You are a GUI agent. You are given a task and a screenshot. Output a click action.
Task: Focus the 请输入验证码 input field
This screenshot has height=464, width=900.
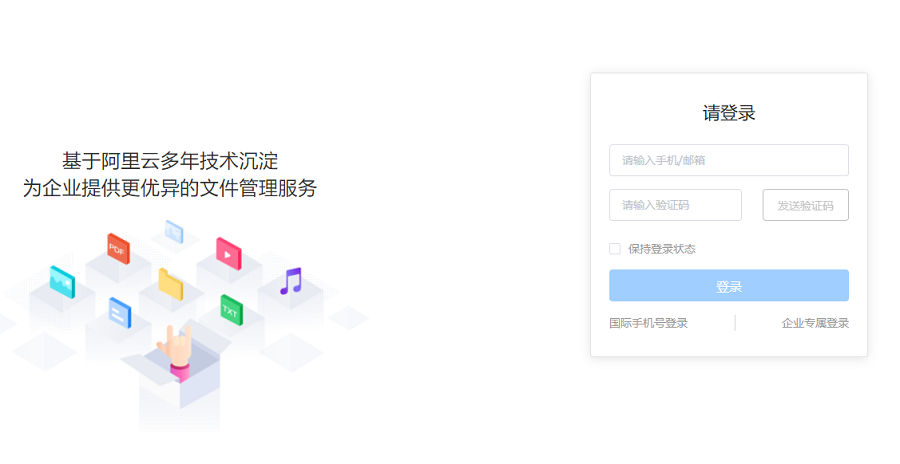(x=675, y=205)
